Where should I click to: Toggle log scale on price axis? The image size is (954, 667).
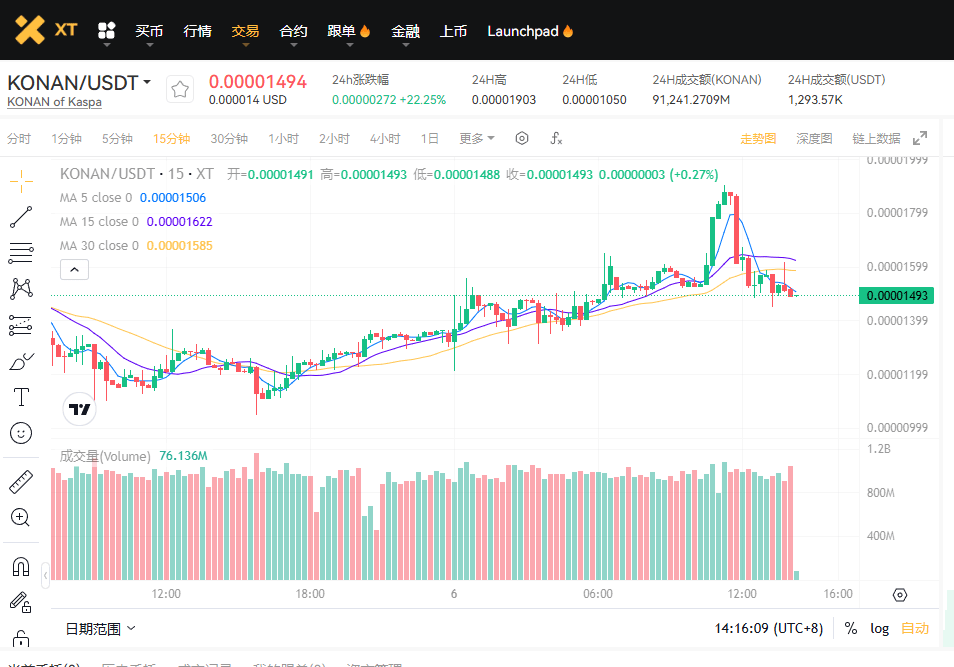[879, 628]
